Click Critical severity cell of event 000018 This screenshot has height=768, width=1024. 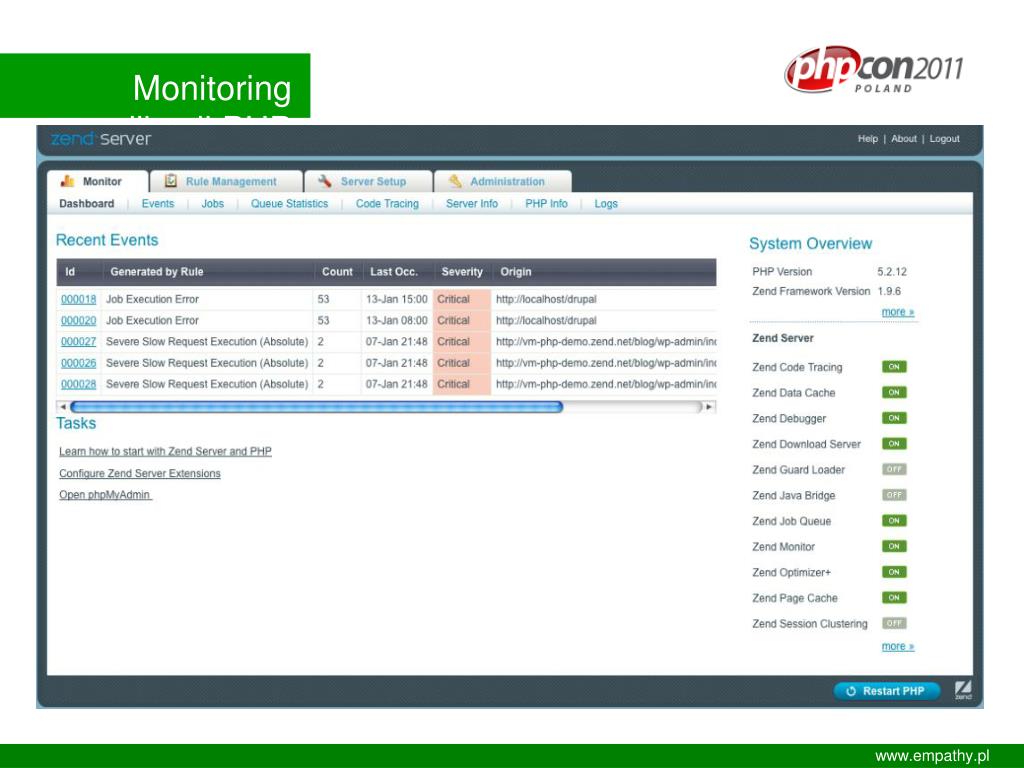coord(462,299)
